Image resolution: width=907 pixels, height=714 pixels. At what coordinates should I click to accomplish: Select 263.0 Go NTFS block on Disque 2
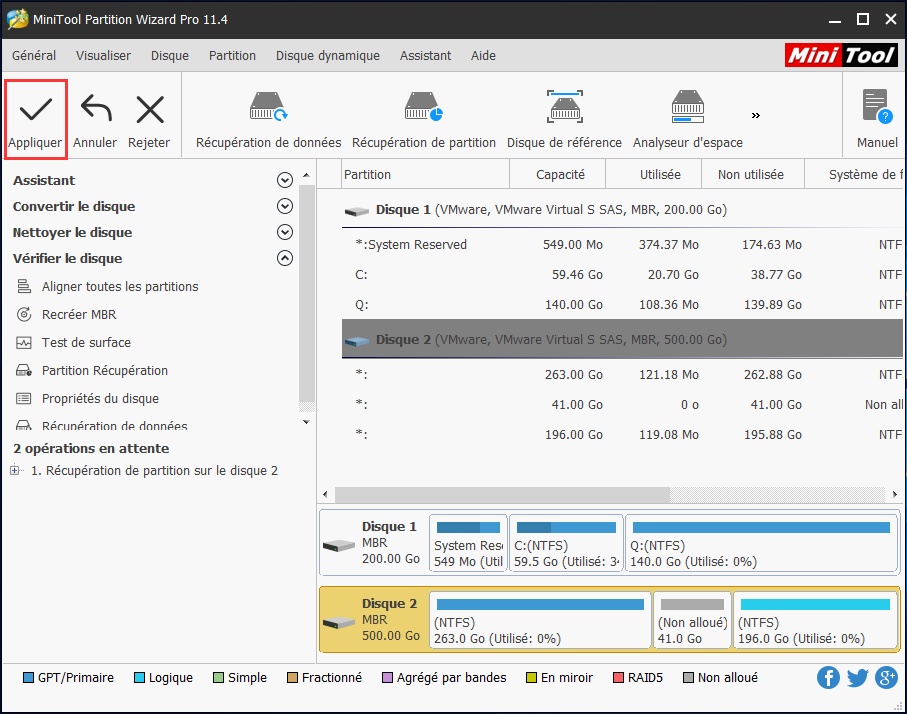pos(540,620)
